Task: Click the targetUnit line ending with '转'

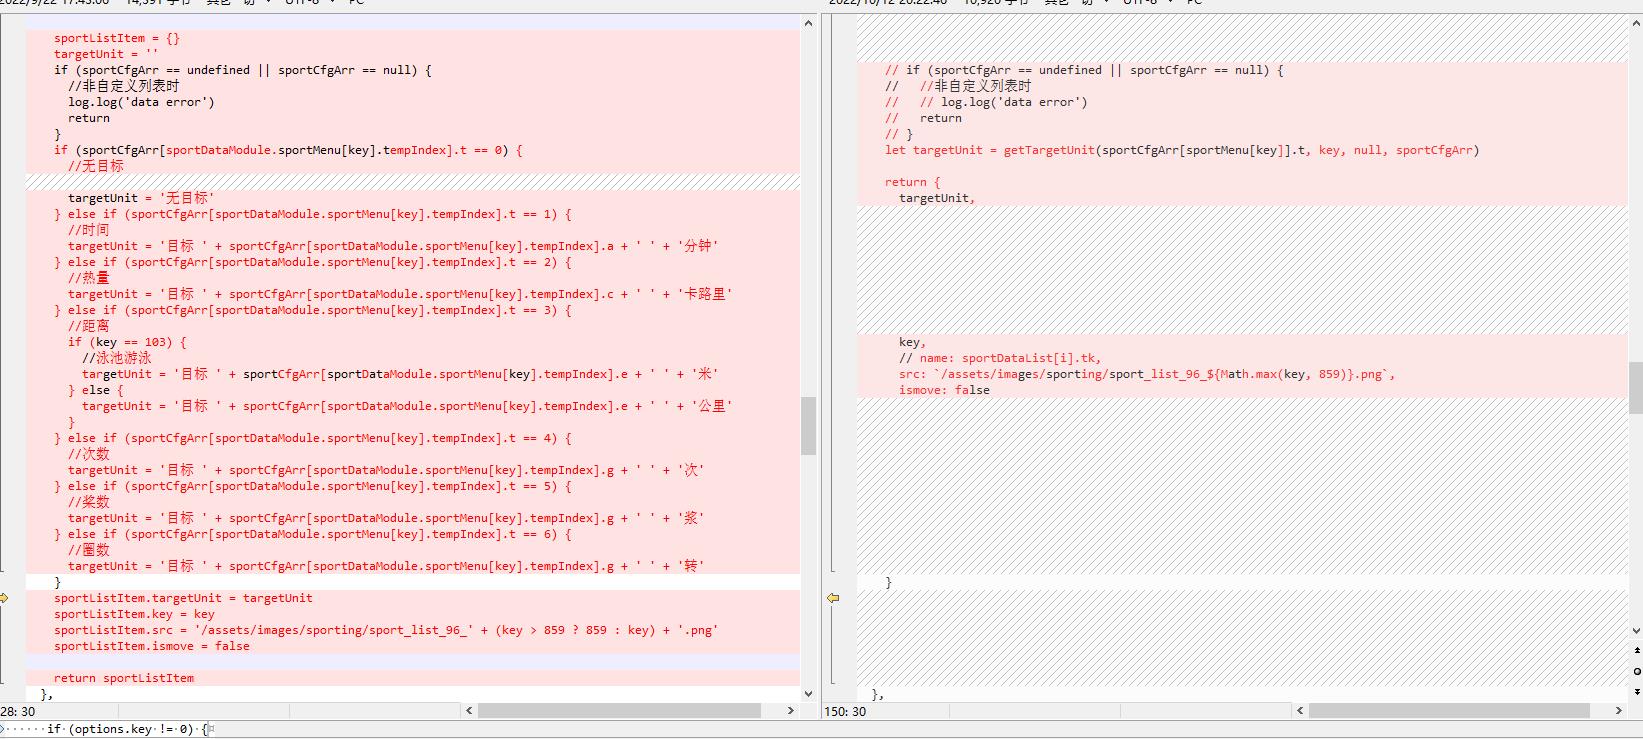Action: [x=386, y=566]
